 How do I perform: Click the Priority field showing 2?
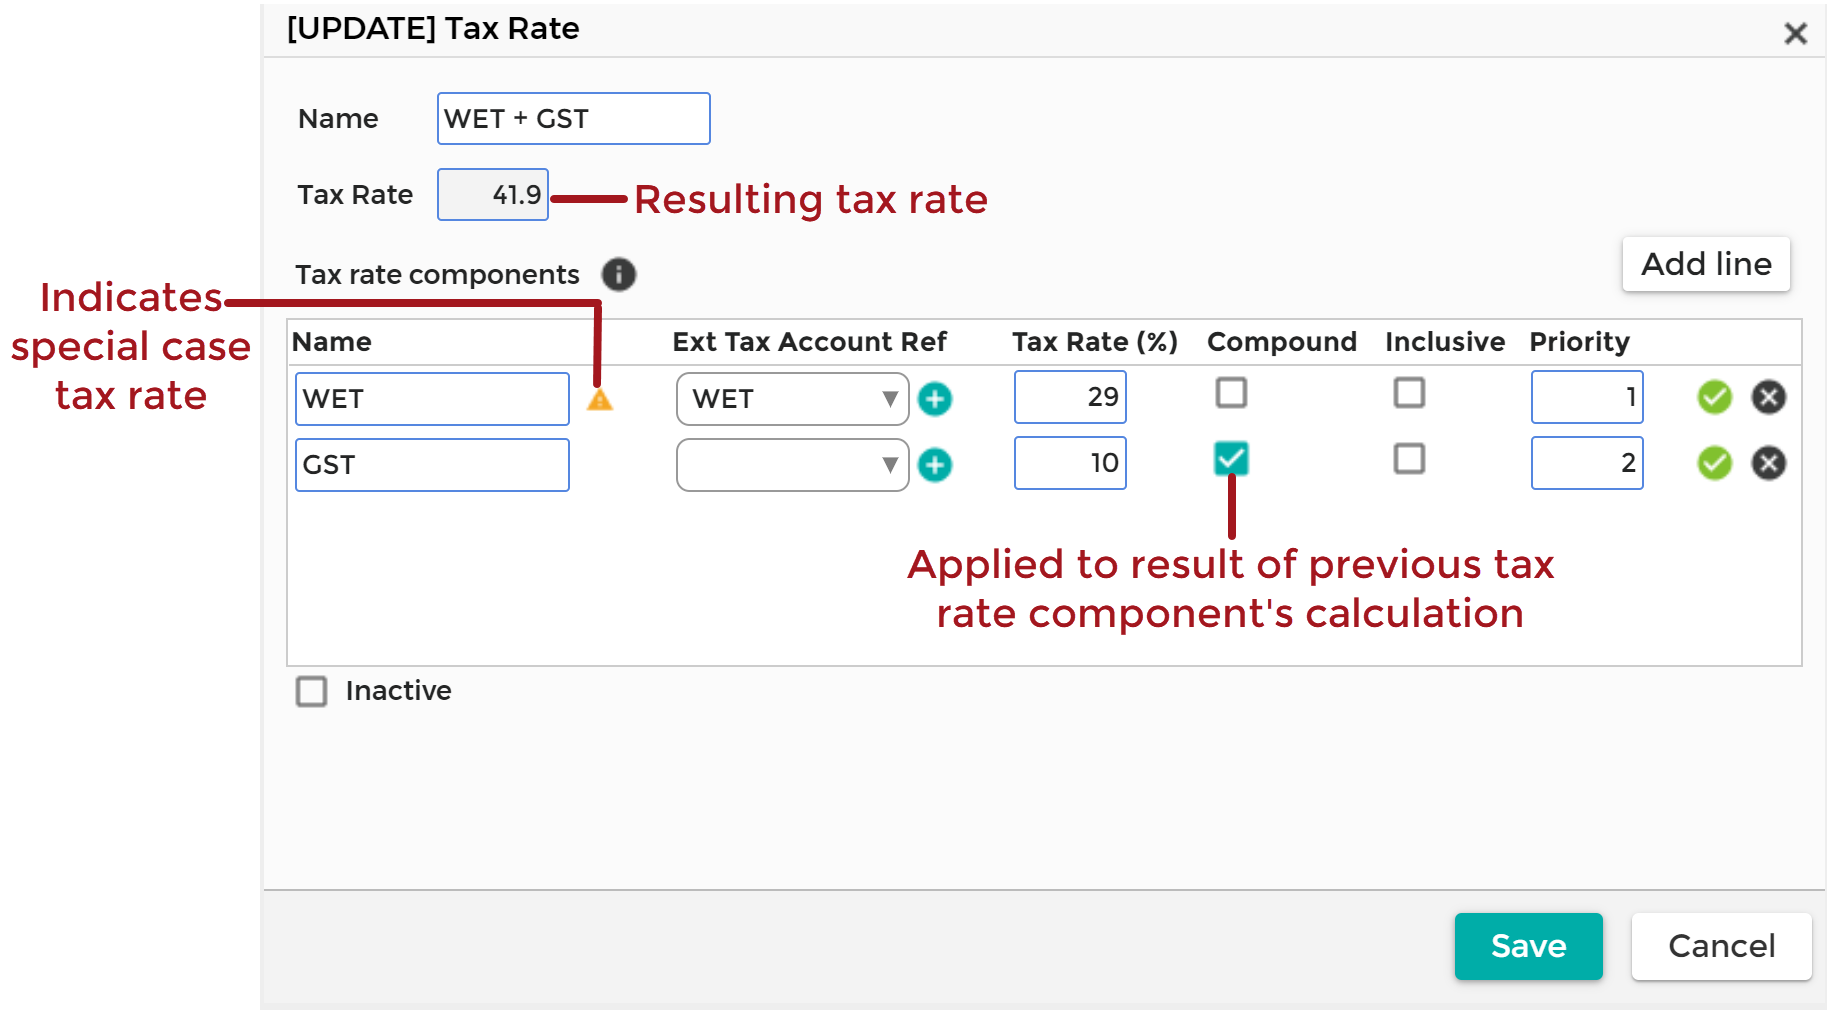(x=1587, y=463)
